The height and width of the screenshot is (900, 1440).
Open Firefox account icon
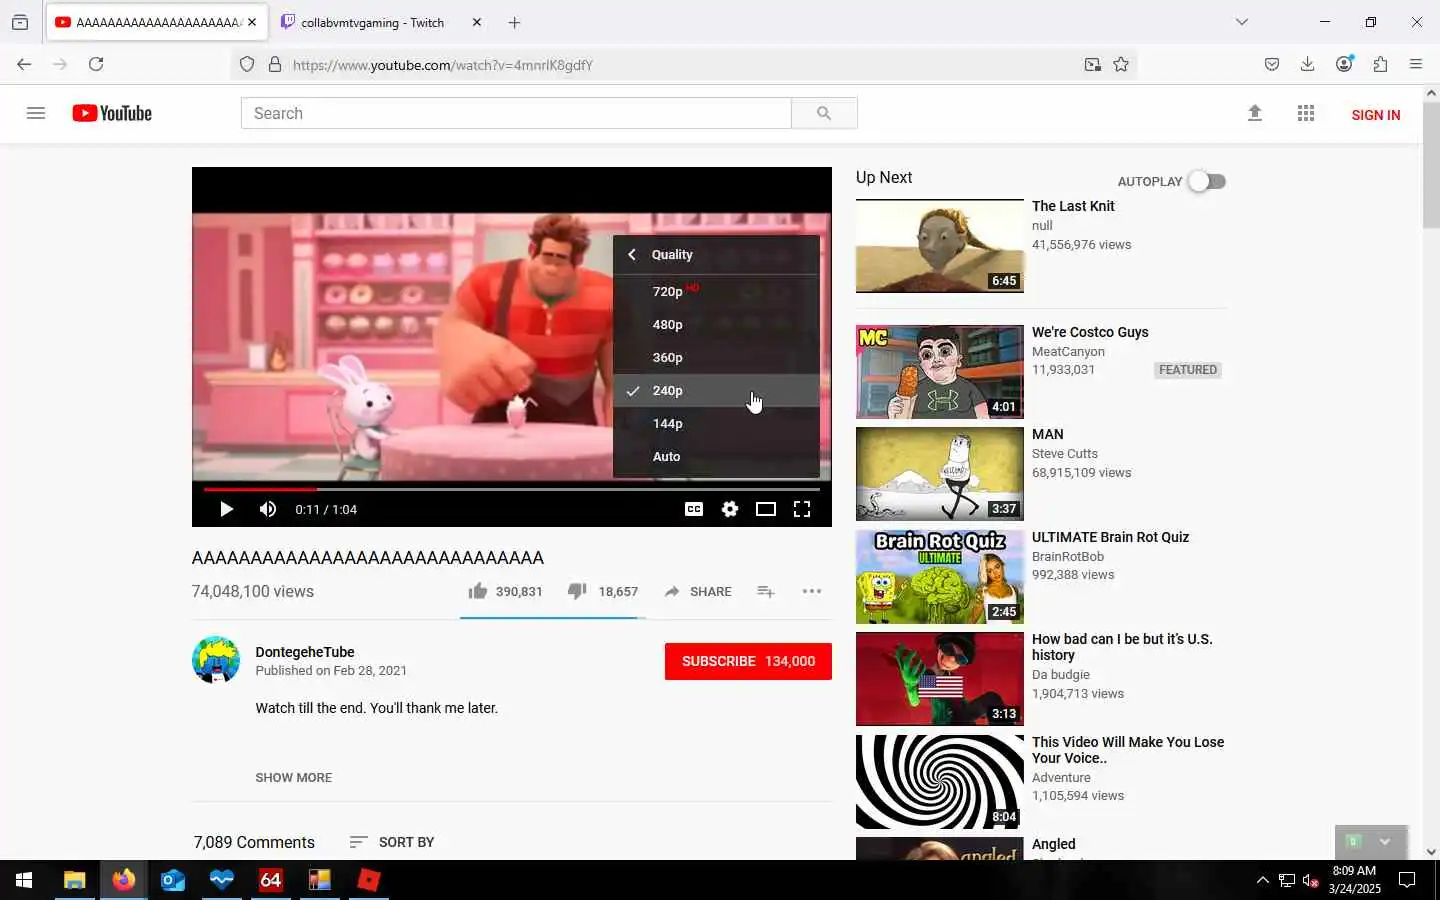[1344, 64]
